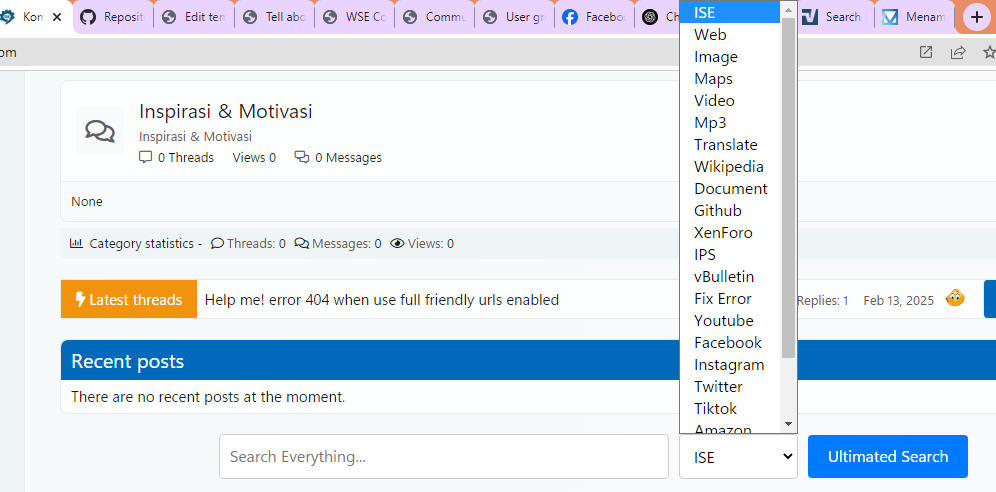Switch to the Edit tem tab
Viewport: 996px width, 492px height.
(x=194, y=17)
